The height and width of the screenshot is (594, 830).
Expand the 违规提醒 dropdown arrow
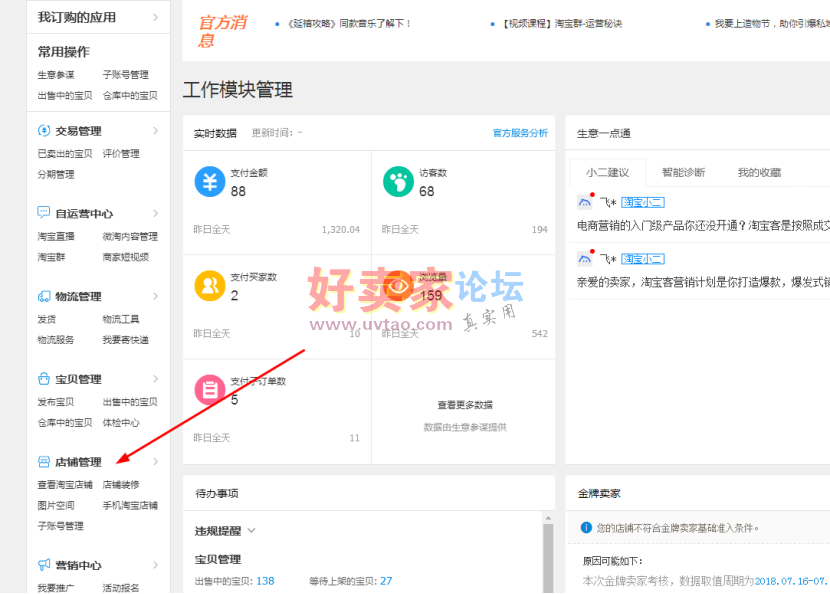coord(252,531)
